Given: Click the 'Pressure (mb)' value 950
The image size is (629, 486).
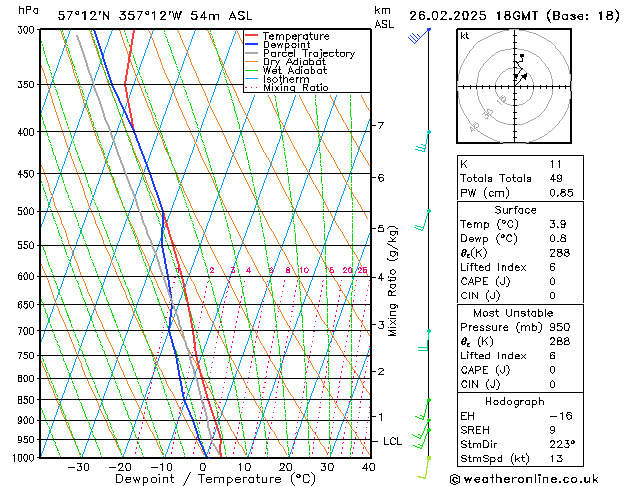Looking at the screenshot, I should 560,327.
